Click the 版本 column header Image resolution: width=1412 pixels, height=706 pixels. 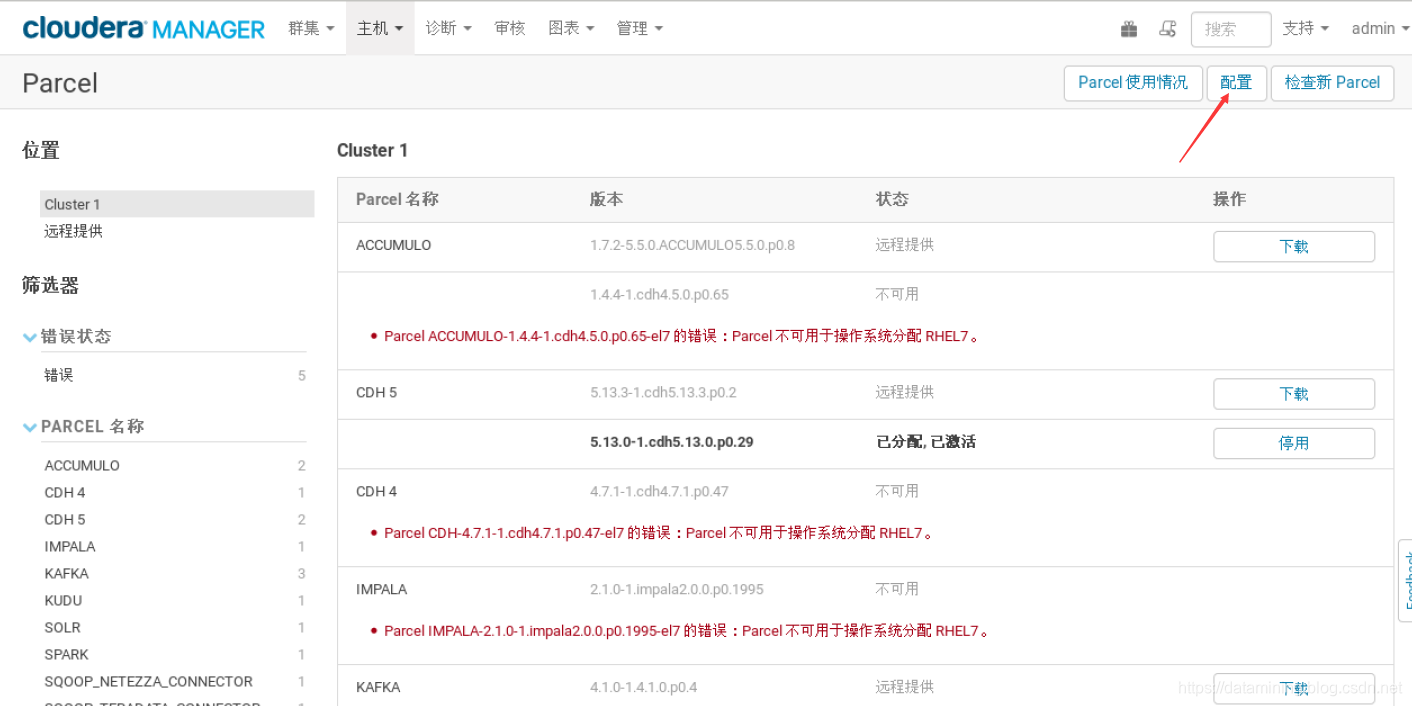606,199
